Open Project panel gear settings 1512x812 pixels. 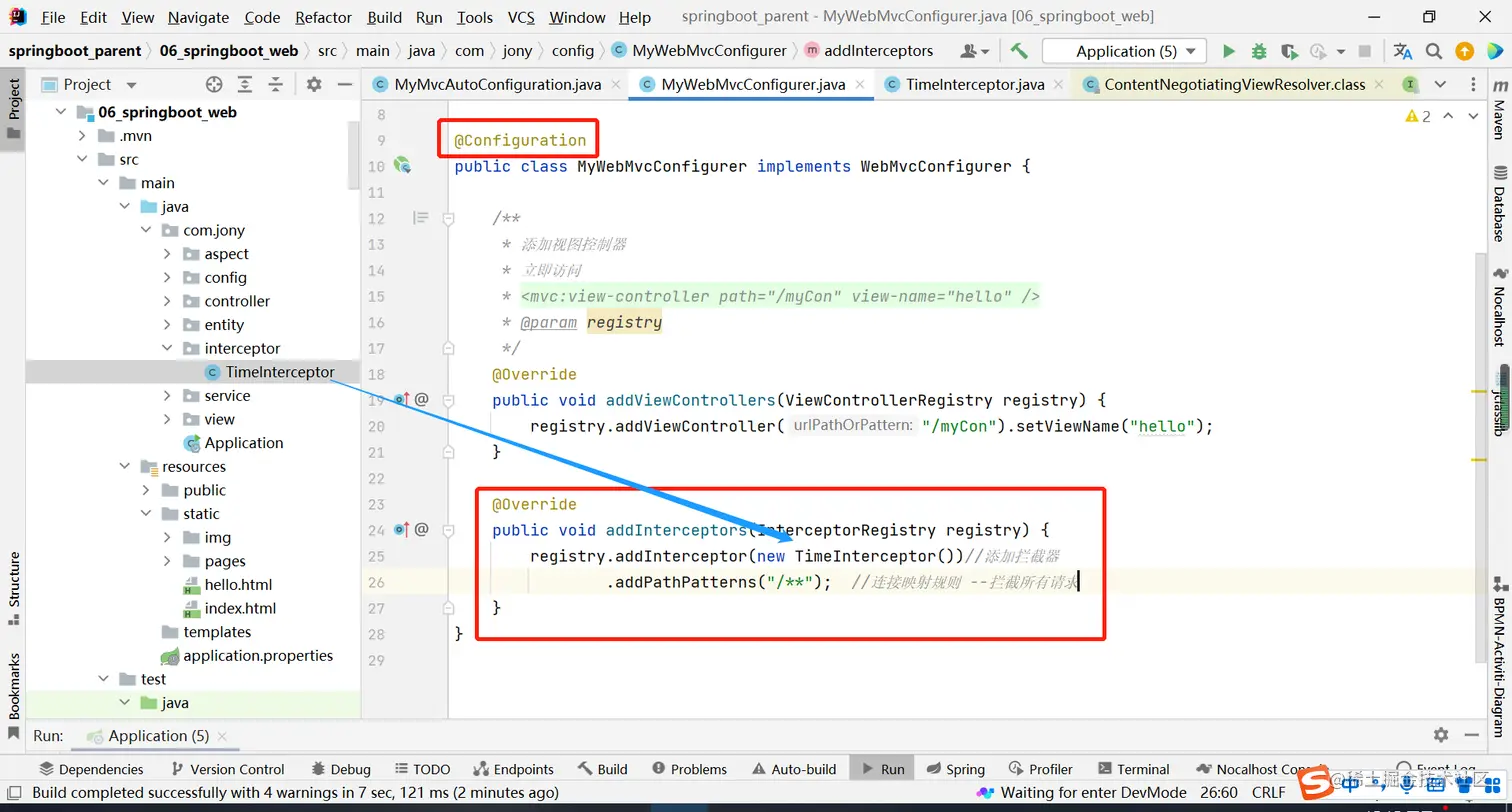pyautogui.click(x=314, y=85)
